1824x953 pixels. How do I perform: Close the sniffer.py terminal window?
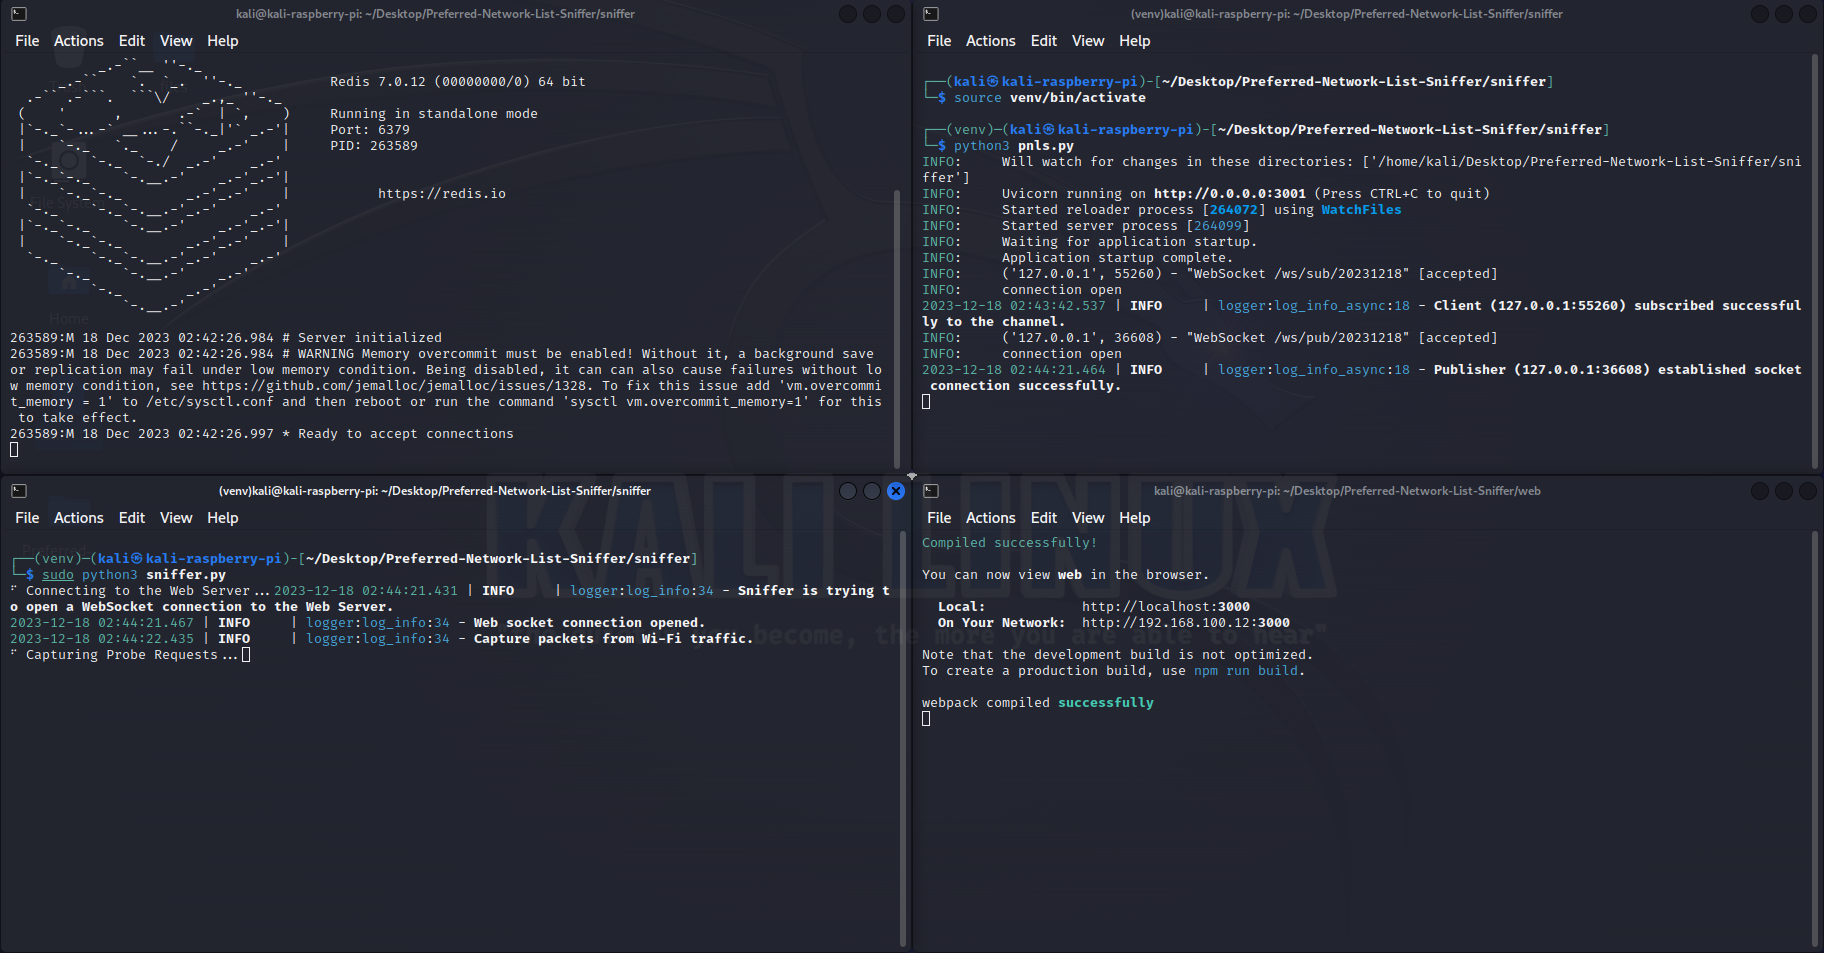[896, 490]
